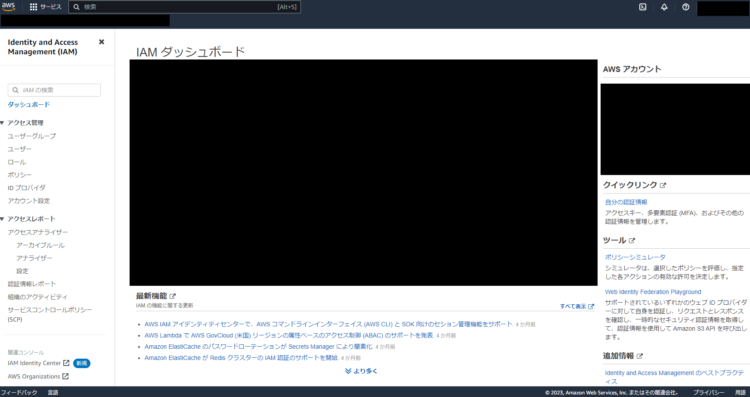This screenshot has height=397, width=750.
Task: Open アクセスアナライザー in the sidebar
Action: point(38,232)
